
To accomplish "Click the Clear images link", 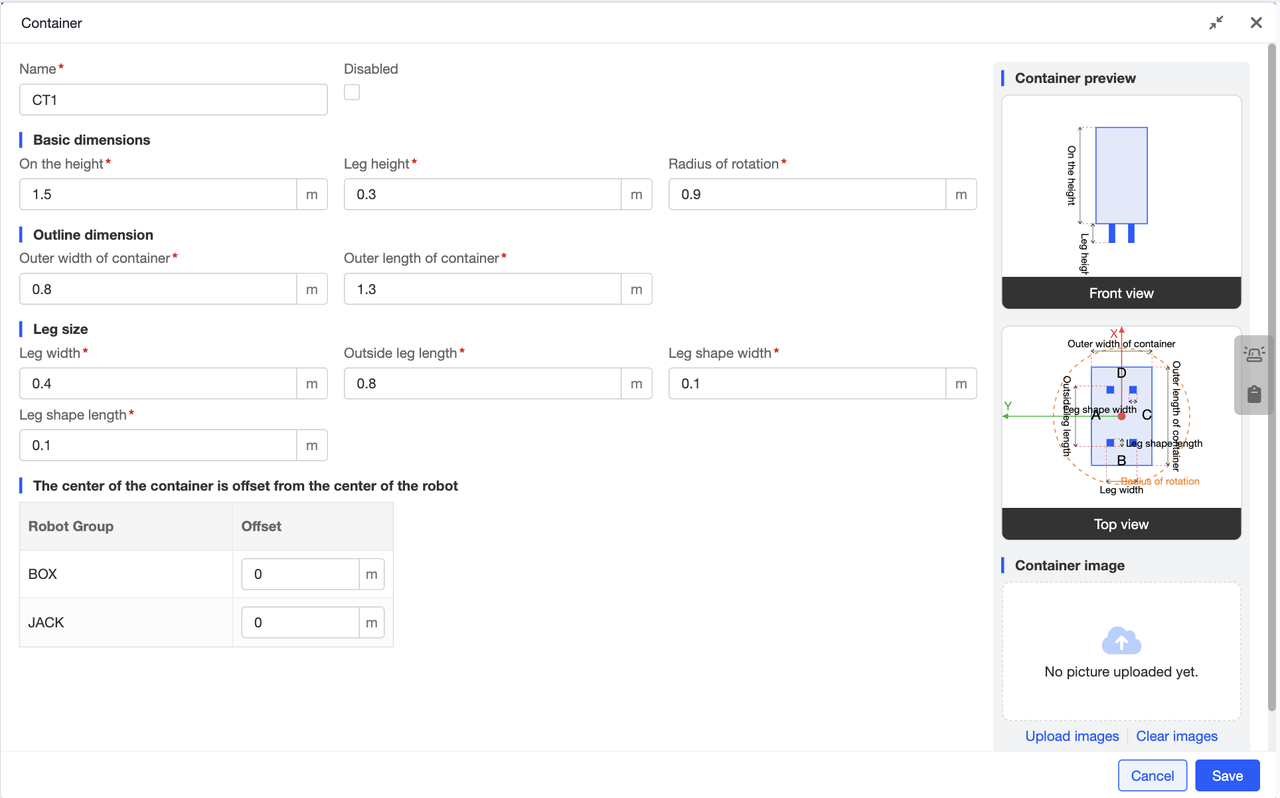I will point(1176,736).
